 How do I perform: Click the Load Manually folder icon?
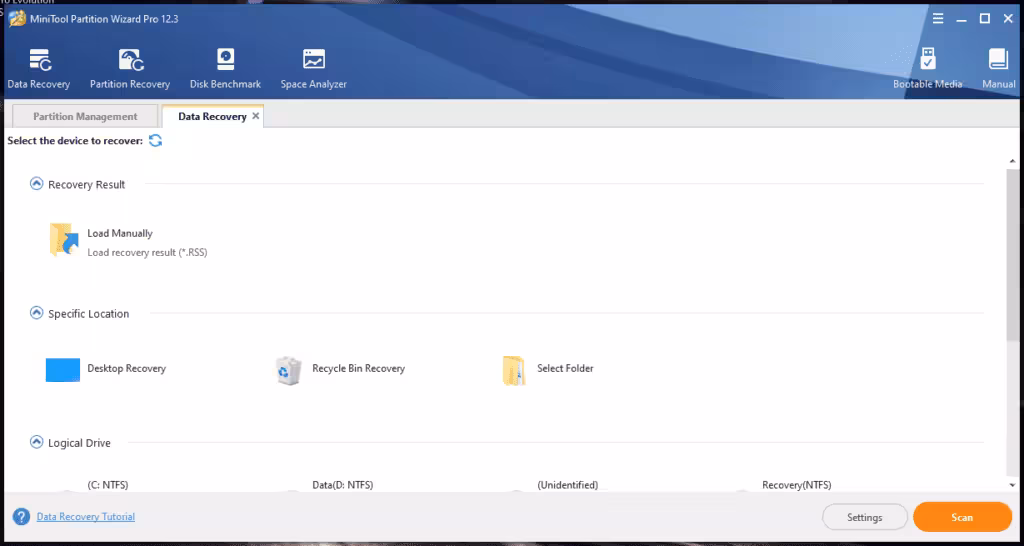(64, 240)
